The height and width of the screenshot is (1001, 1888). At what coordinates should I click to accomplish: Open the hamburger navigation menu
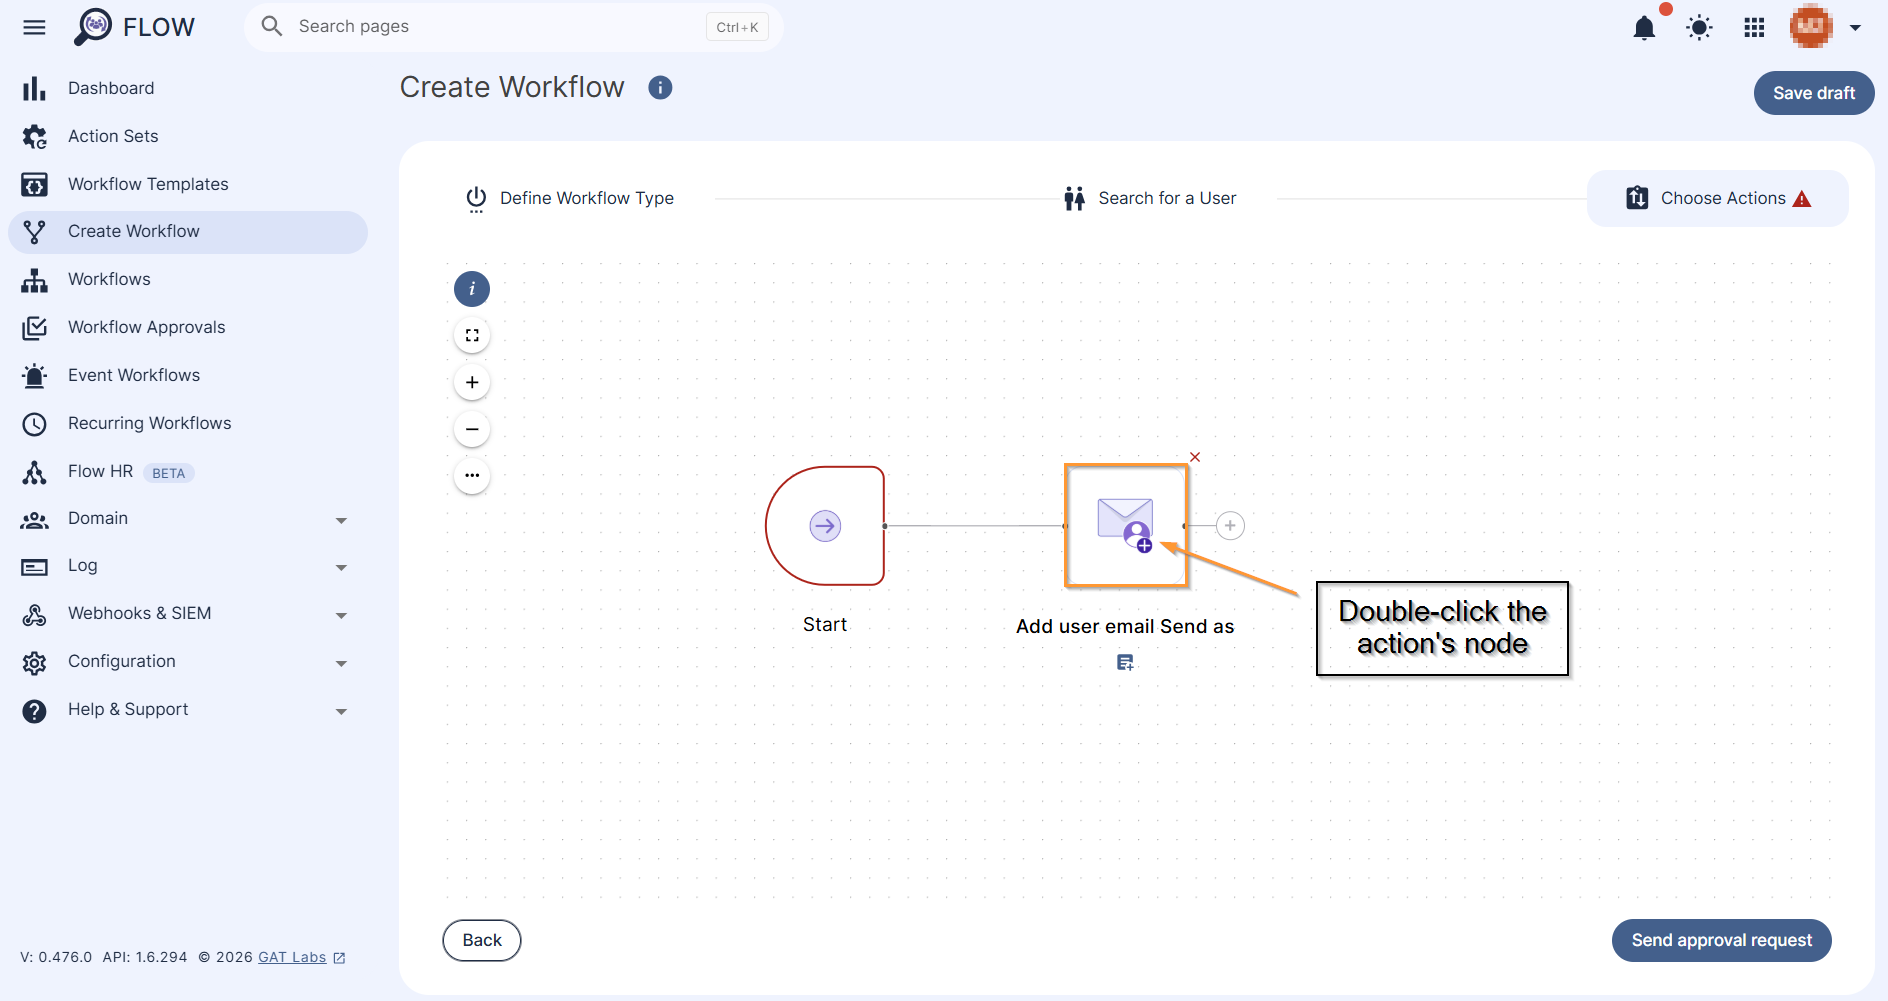[34, 27]
